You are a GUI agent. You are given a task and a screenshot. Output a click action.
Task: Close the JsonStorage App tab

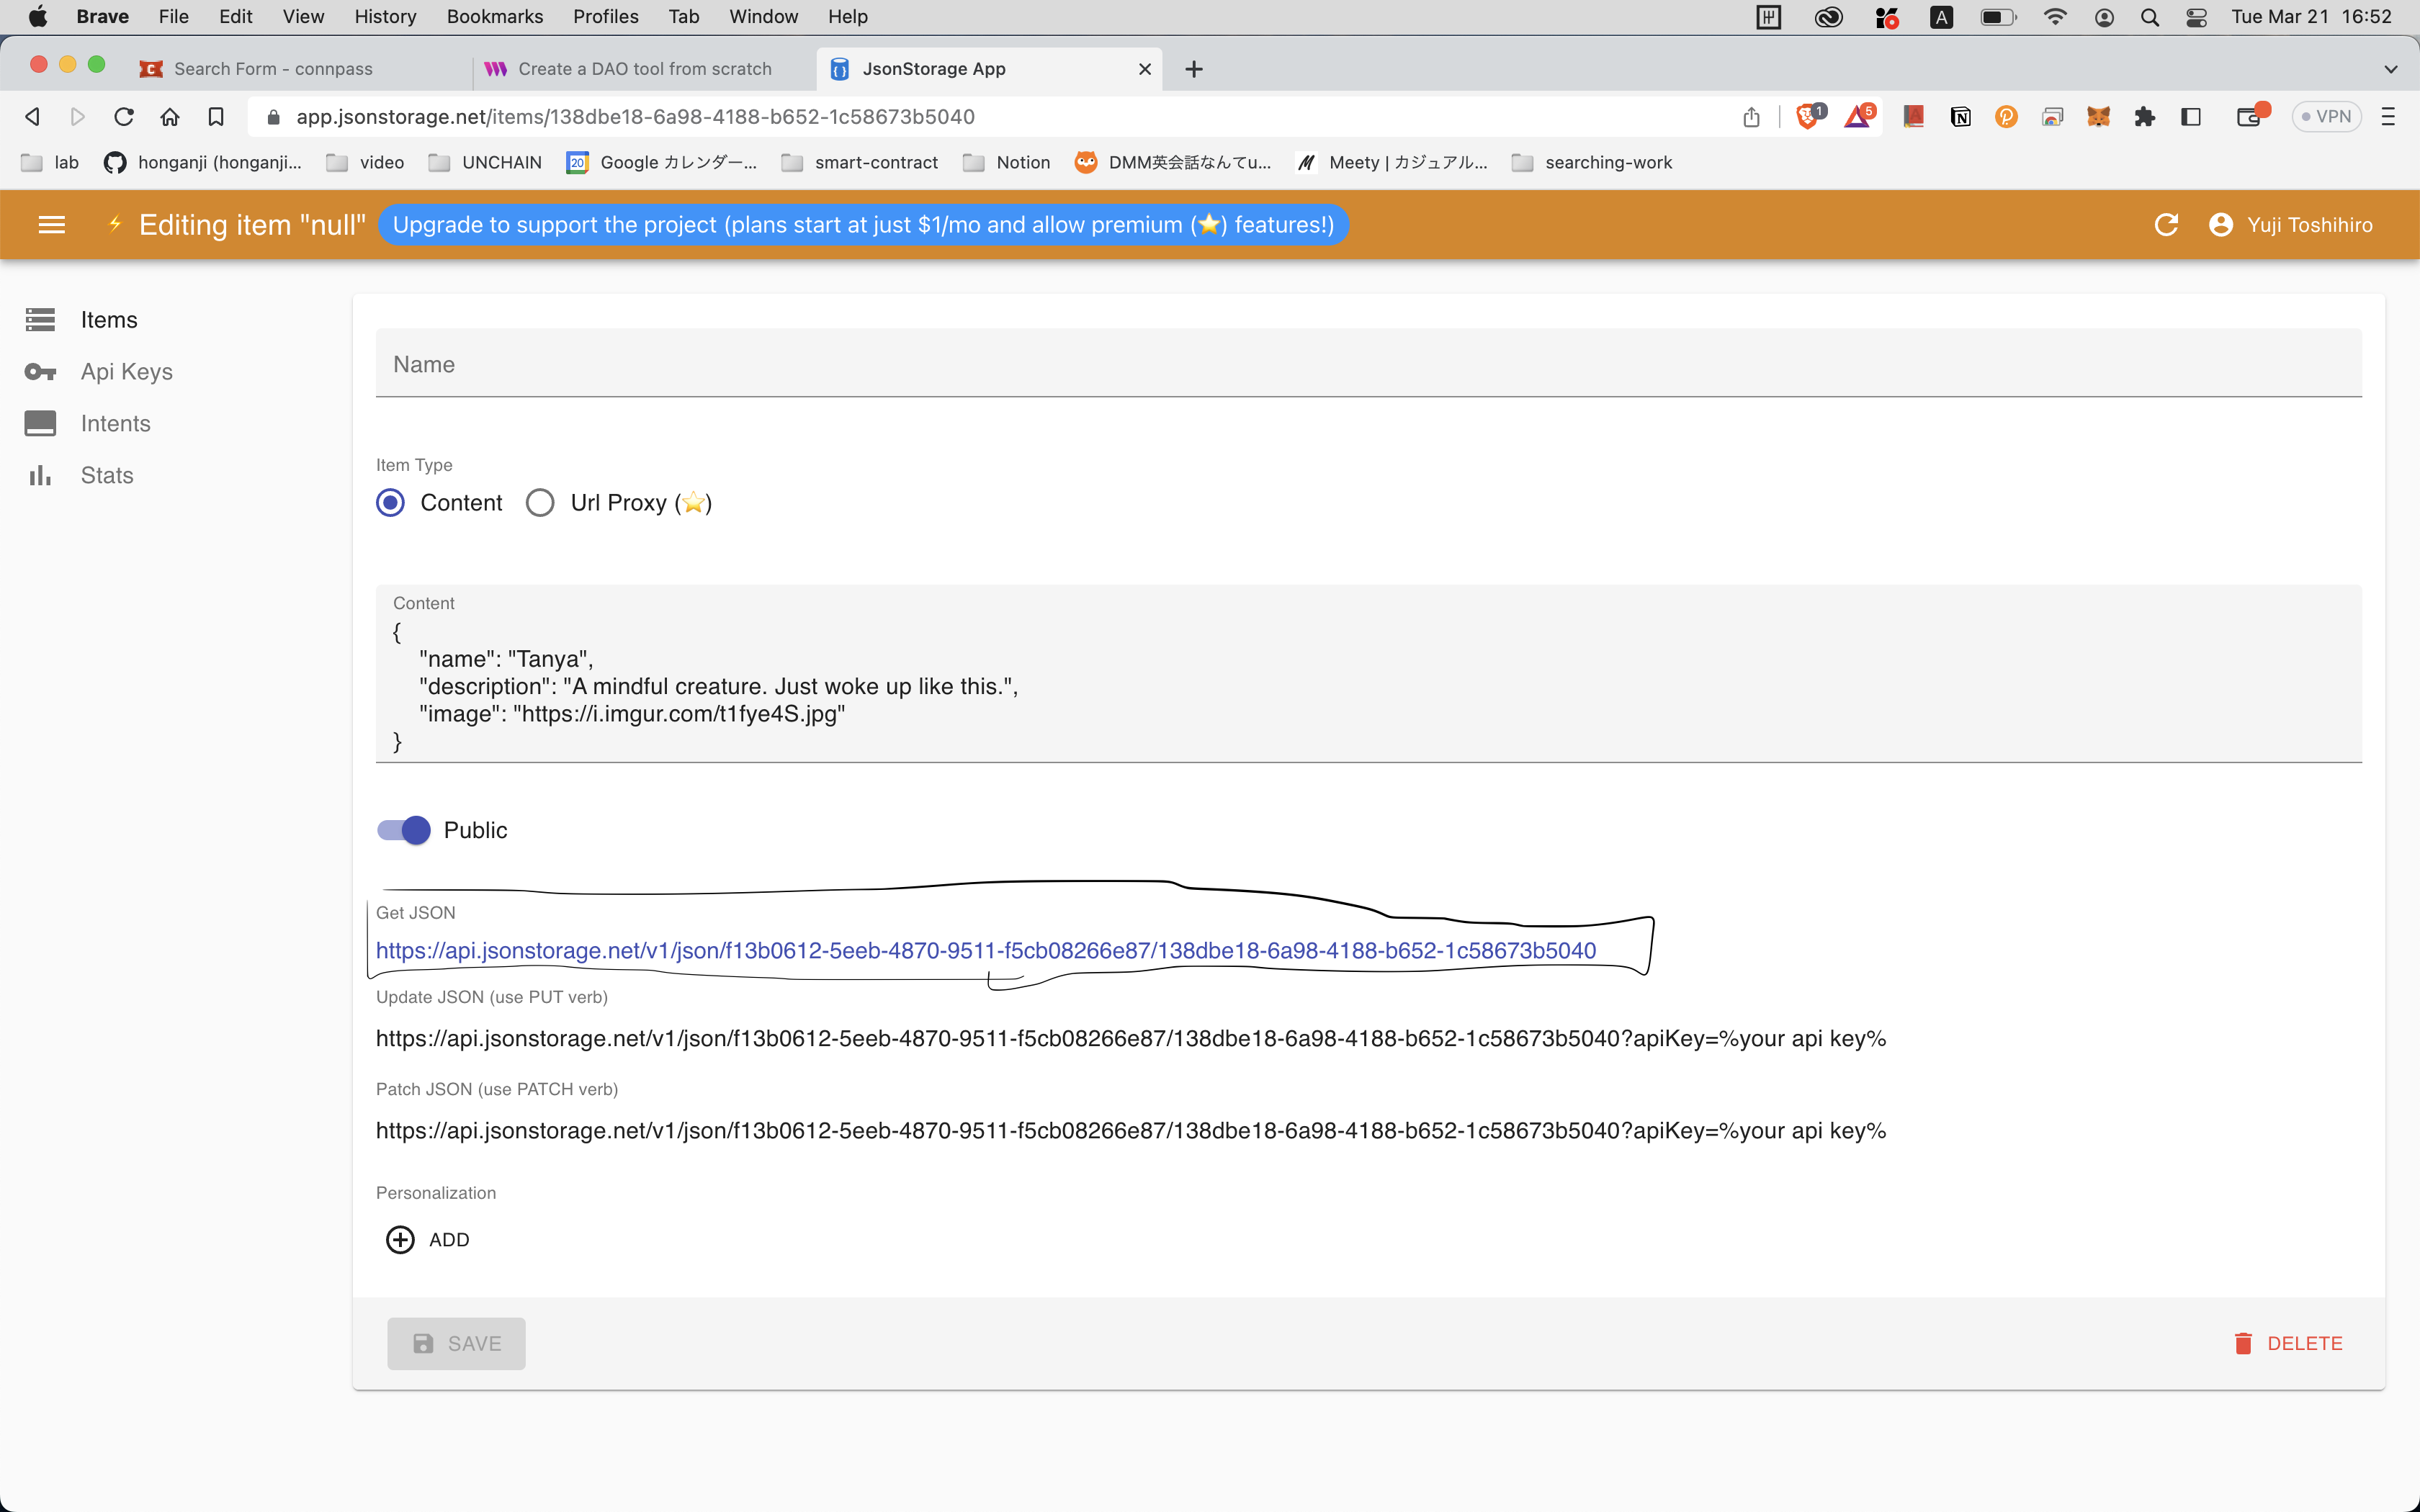1145,69
